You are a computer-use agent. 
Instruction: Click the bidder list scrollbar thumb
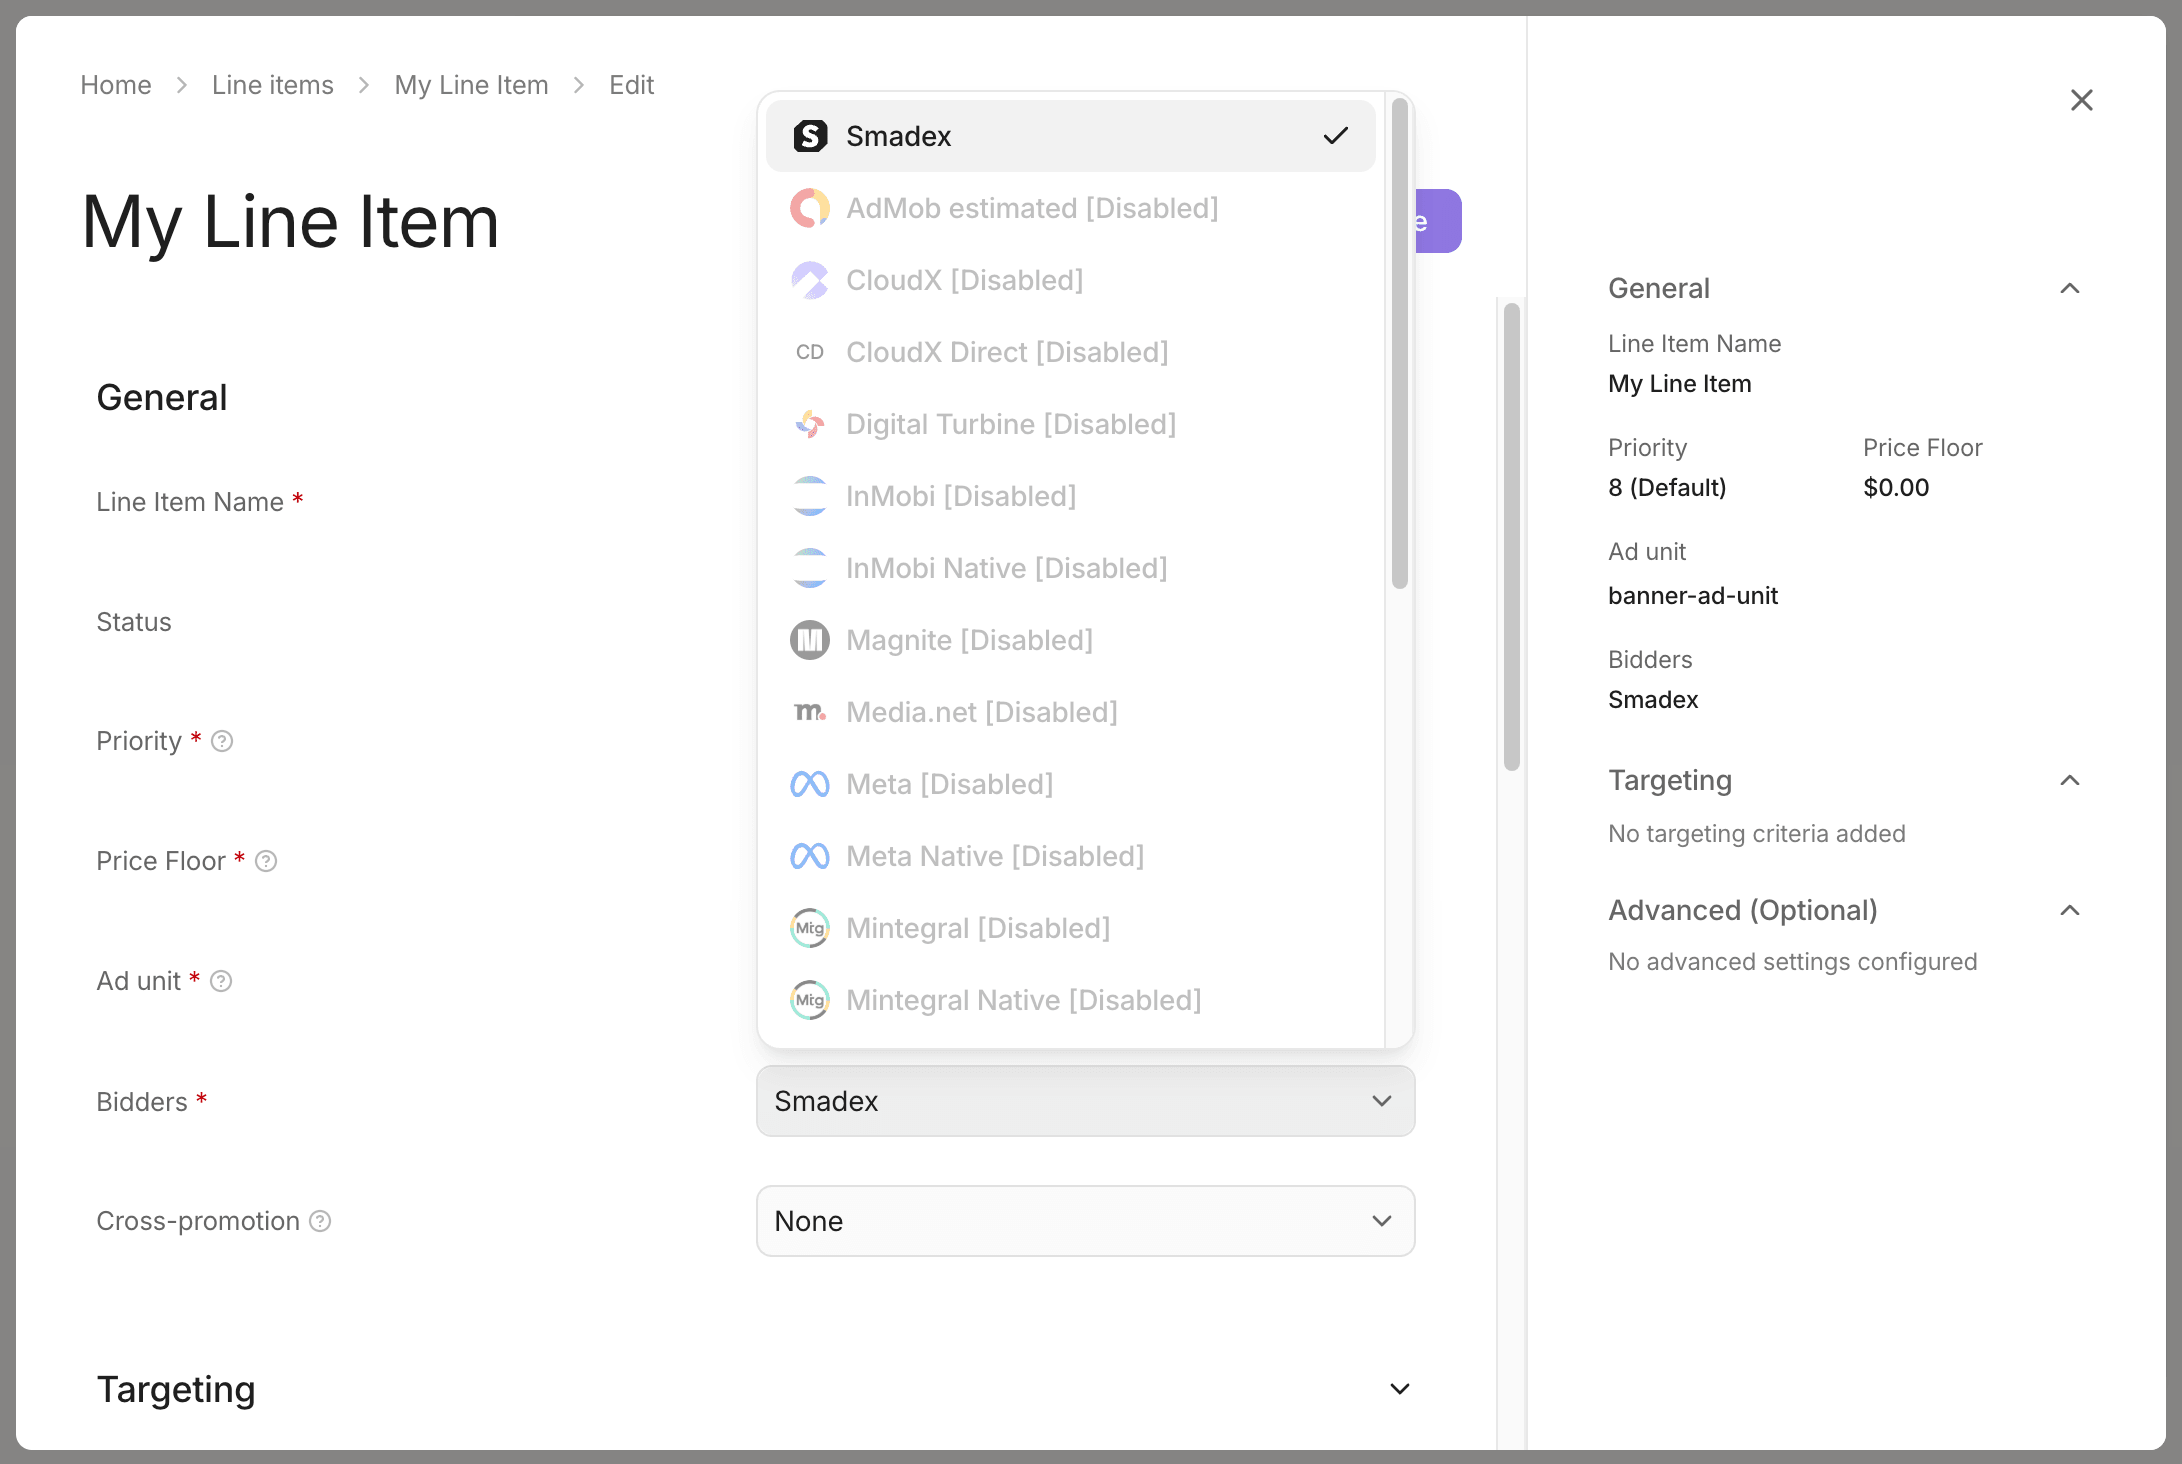click(1400, 343)
